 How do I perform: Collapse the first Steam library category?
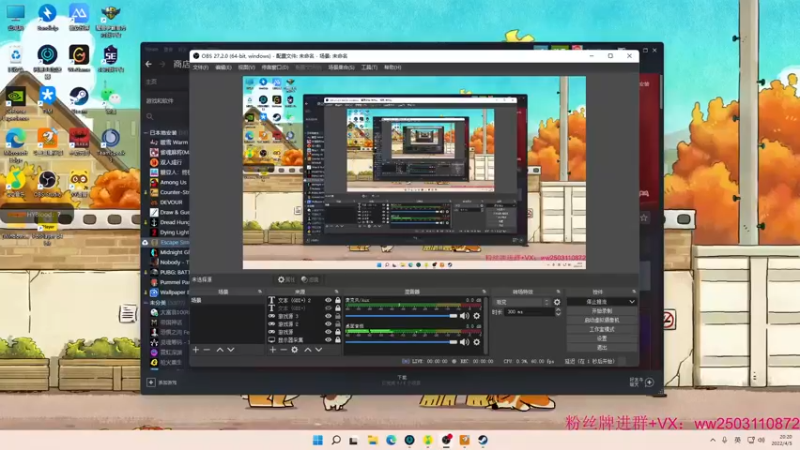pyautogui.click(x=146, y=133)
